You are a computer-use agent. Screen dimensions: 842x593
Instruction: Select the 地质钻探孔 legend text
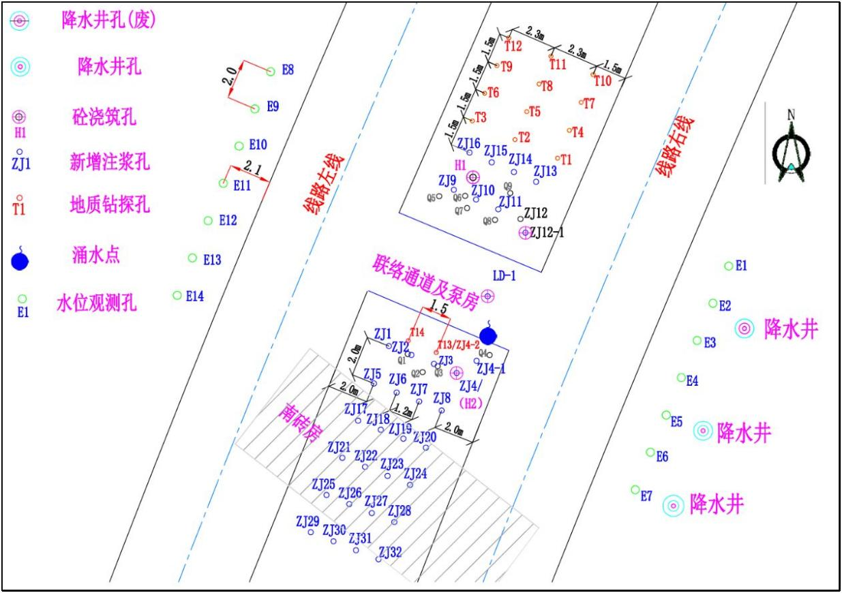[110, 204]
